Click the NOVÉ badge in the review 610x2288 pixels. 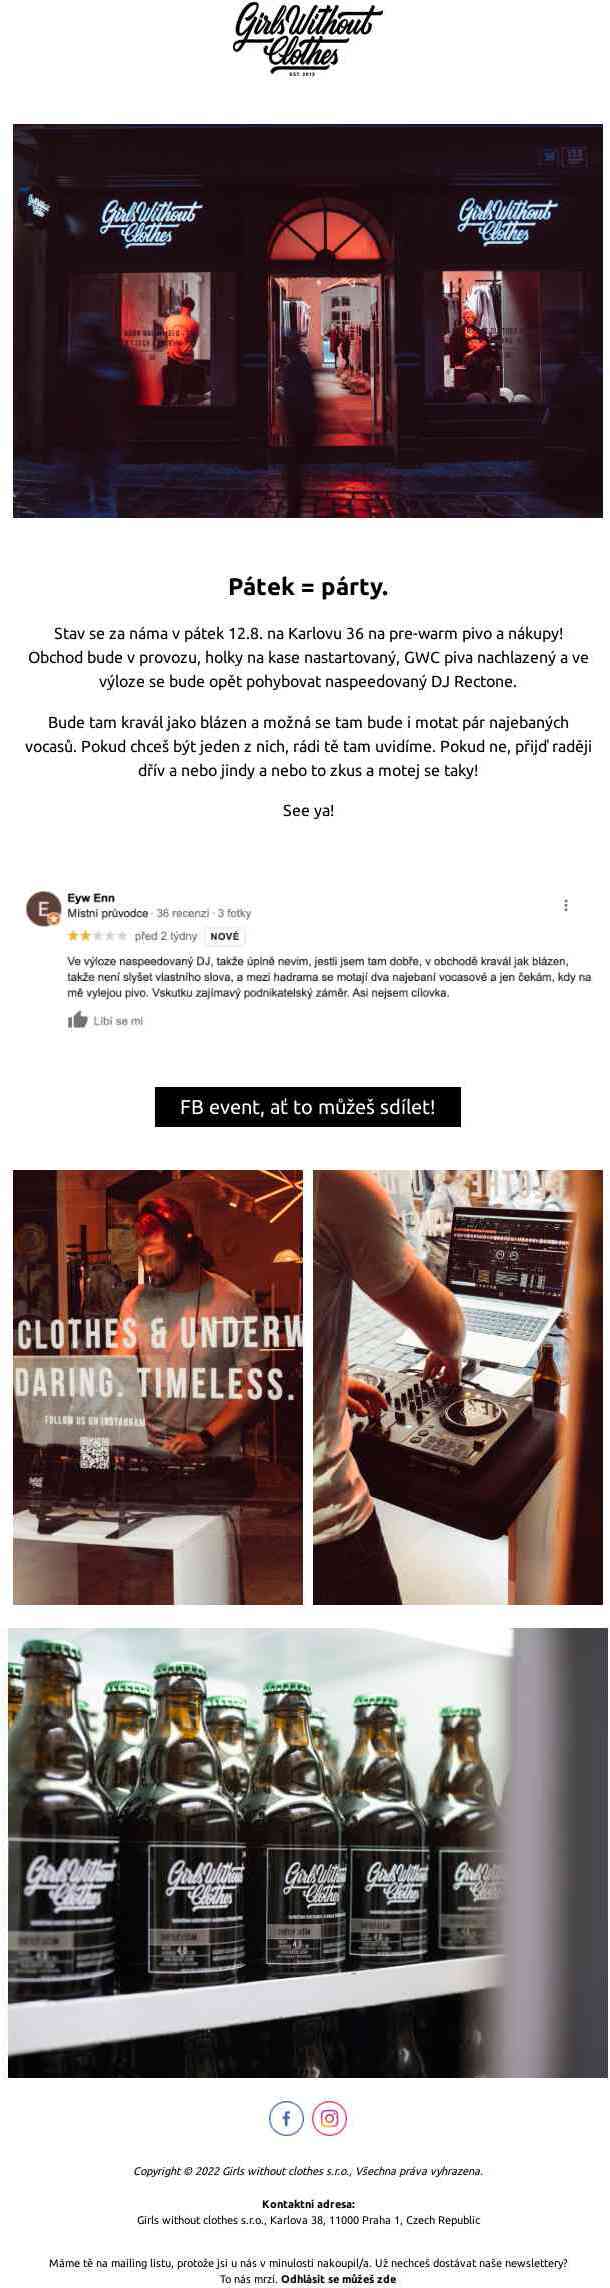click(225, 937)
